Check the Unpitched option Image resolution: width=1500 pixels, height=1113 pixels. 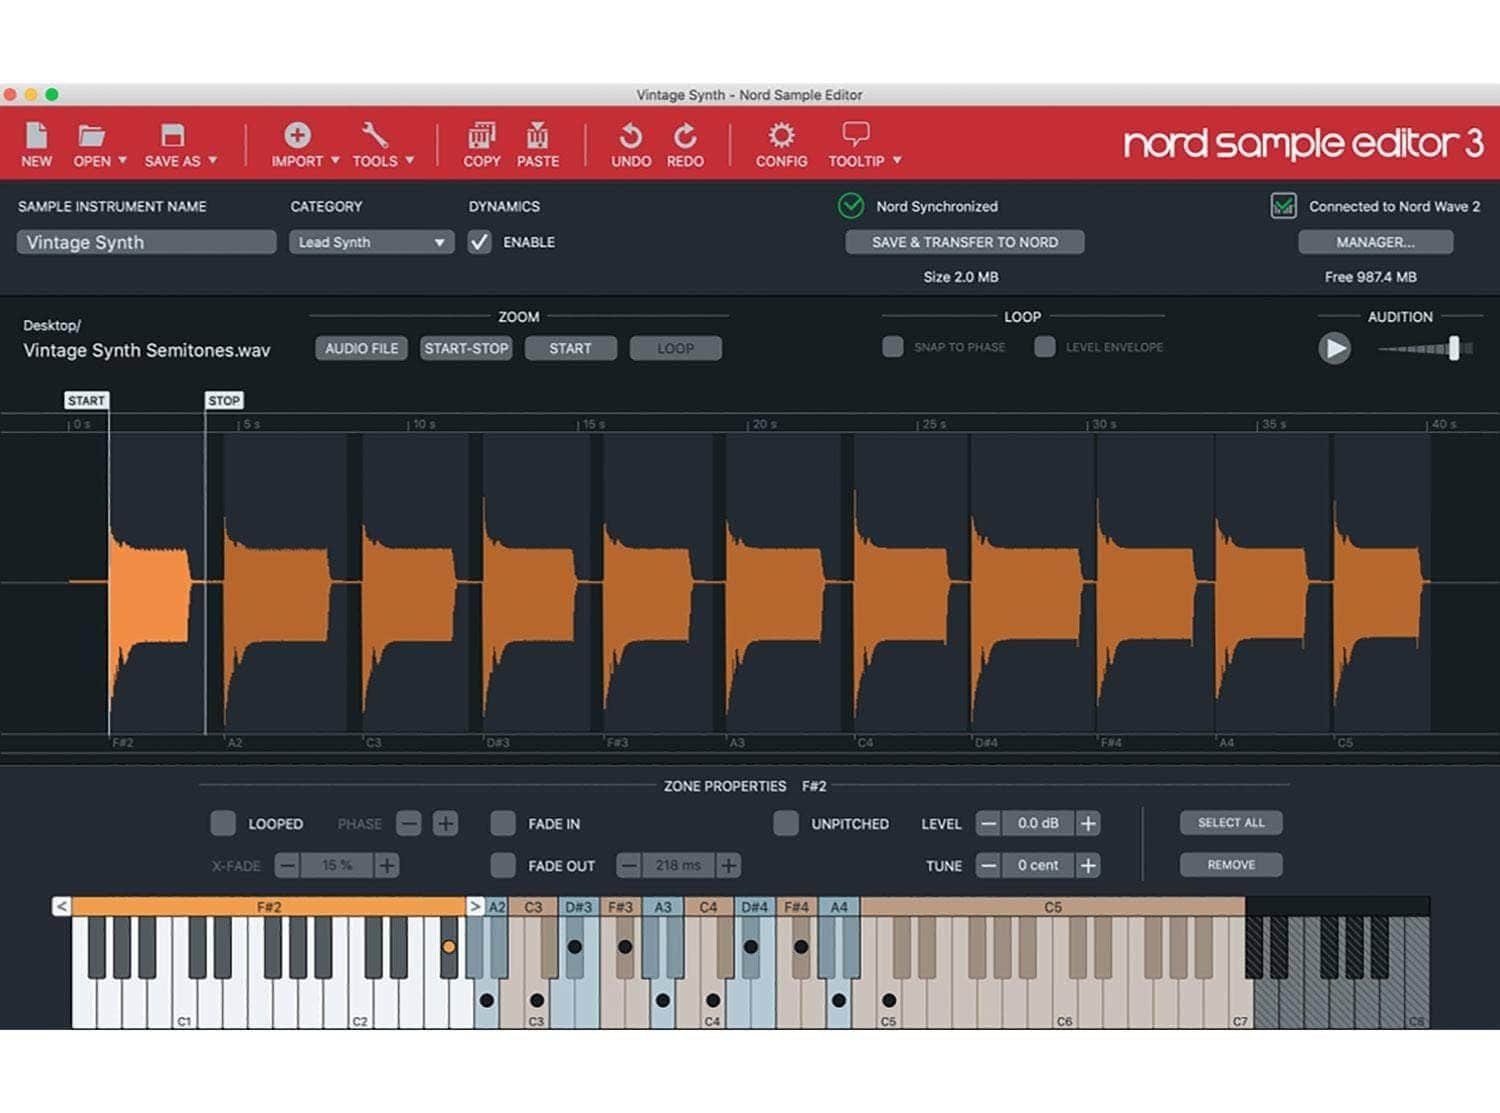(786, 824)
